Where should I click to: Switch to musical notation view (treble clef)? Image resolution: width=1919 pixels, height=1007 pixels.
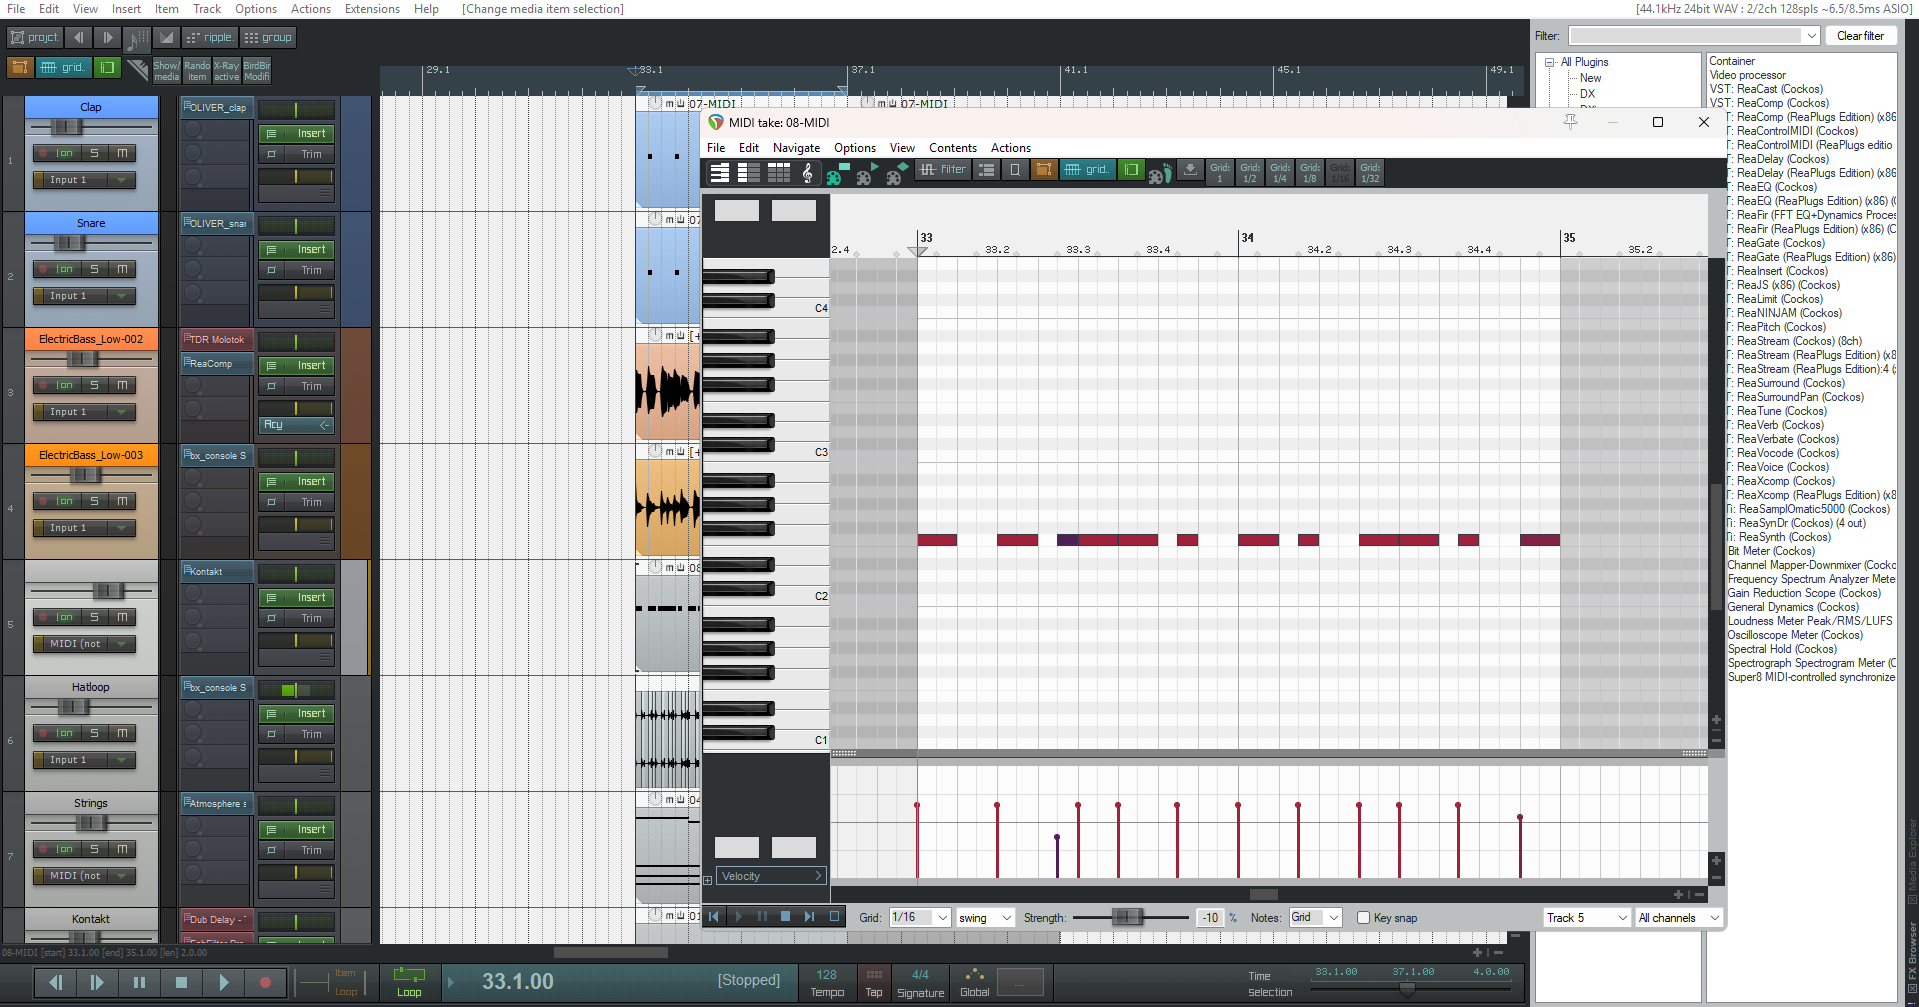point(808,172)
